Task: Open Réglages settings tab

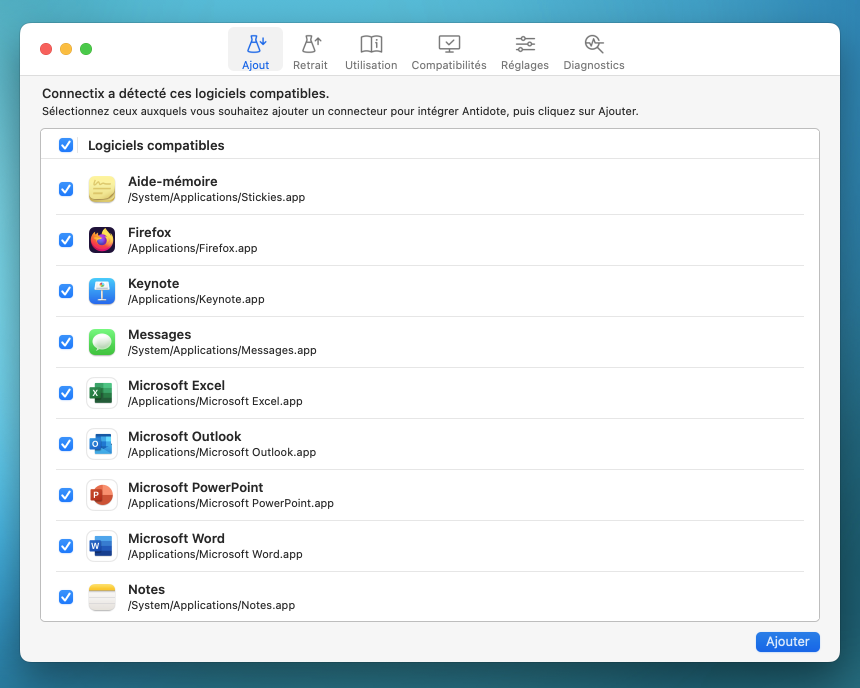Action: 525,51
